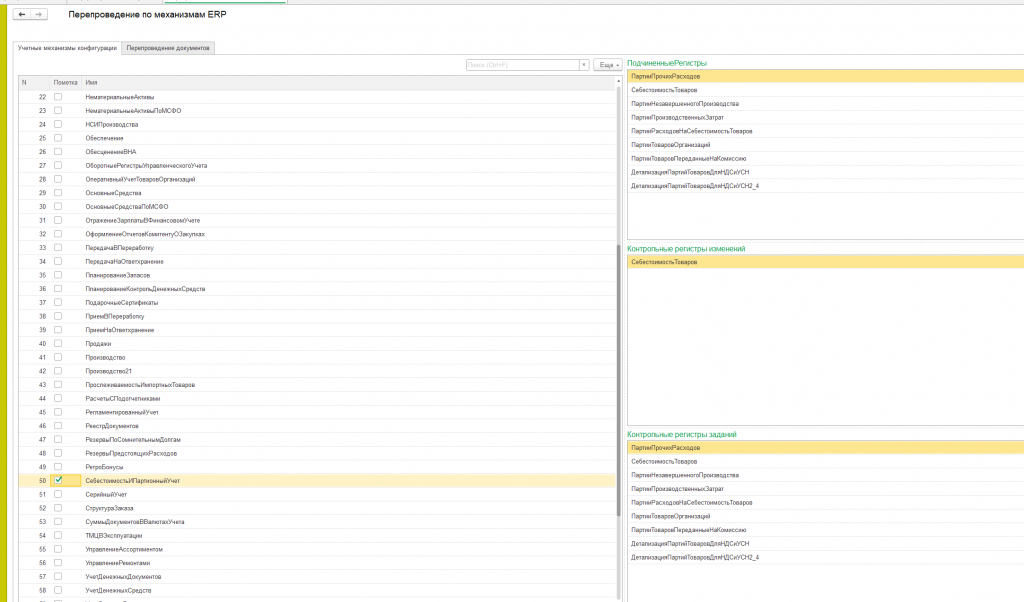Select the РасчетыСПодотчетниками row
The width and height of the screenshot is (1024, 602).
[x=317, y=398]
